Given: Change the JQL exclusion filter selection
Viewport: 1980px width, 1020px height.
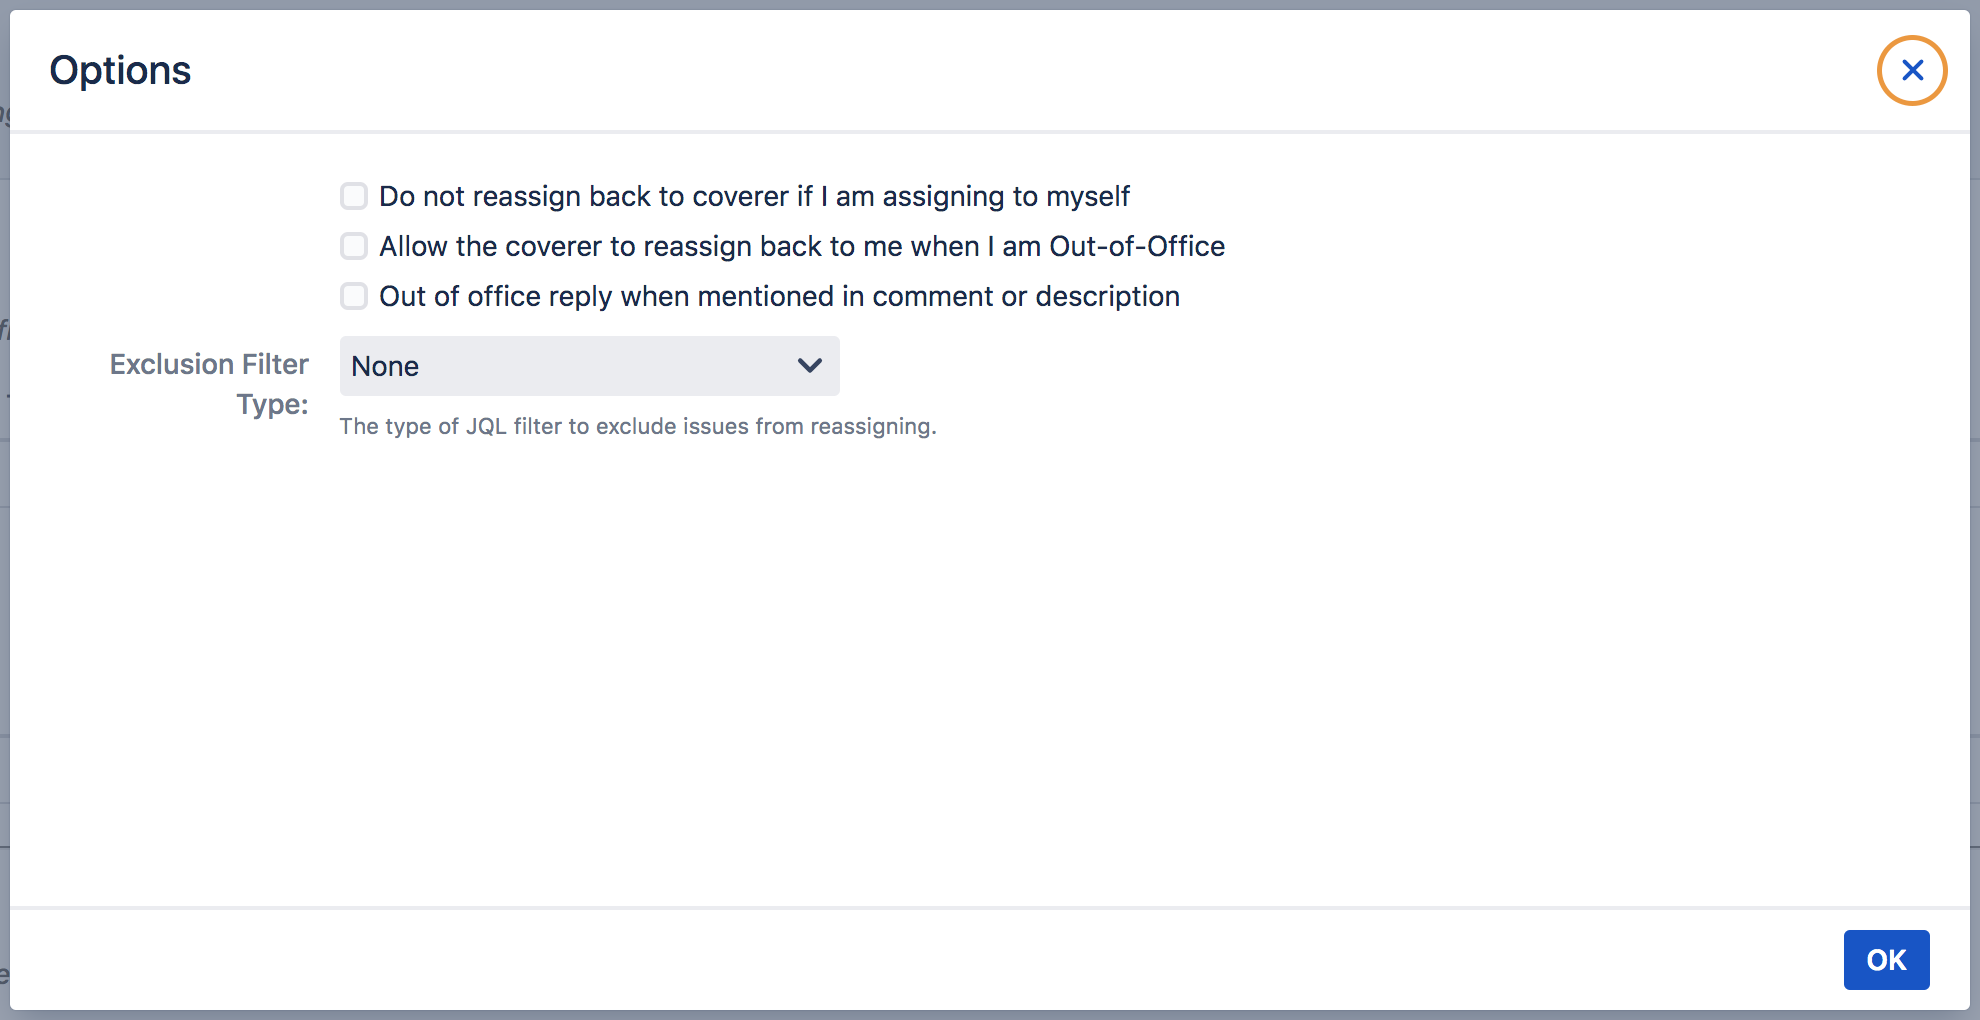Looking at the screenshot, I should pyautogui.click(x=589, y=366).
